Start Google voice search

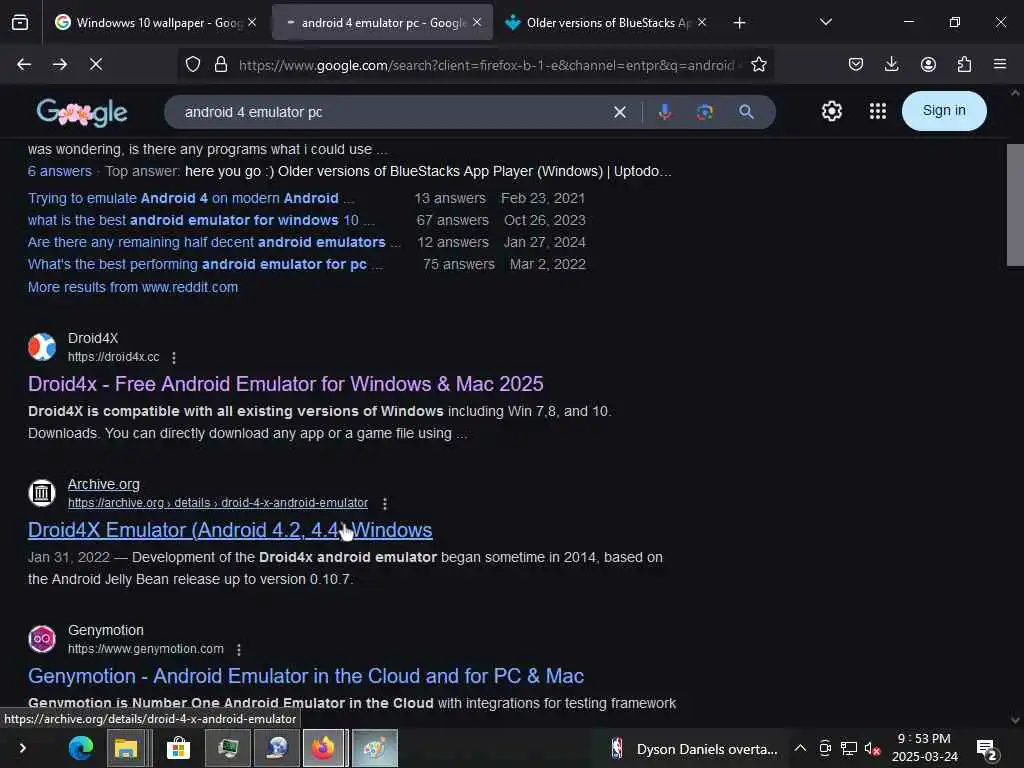[665, 112]
